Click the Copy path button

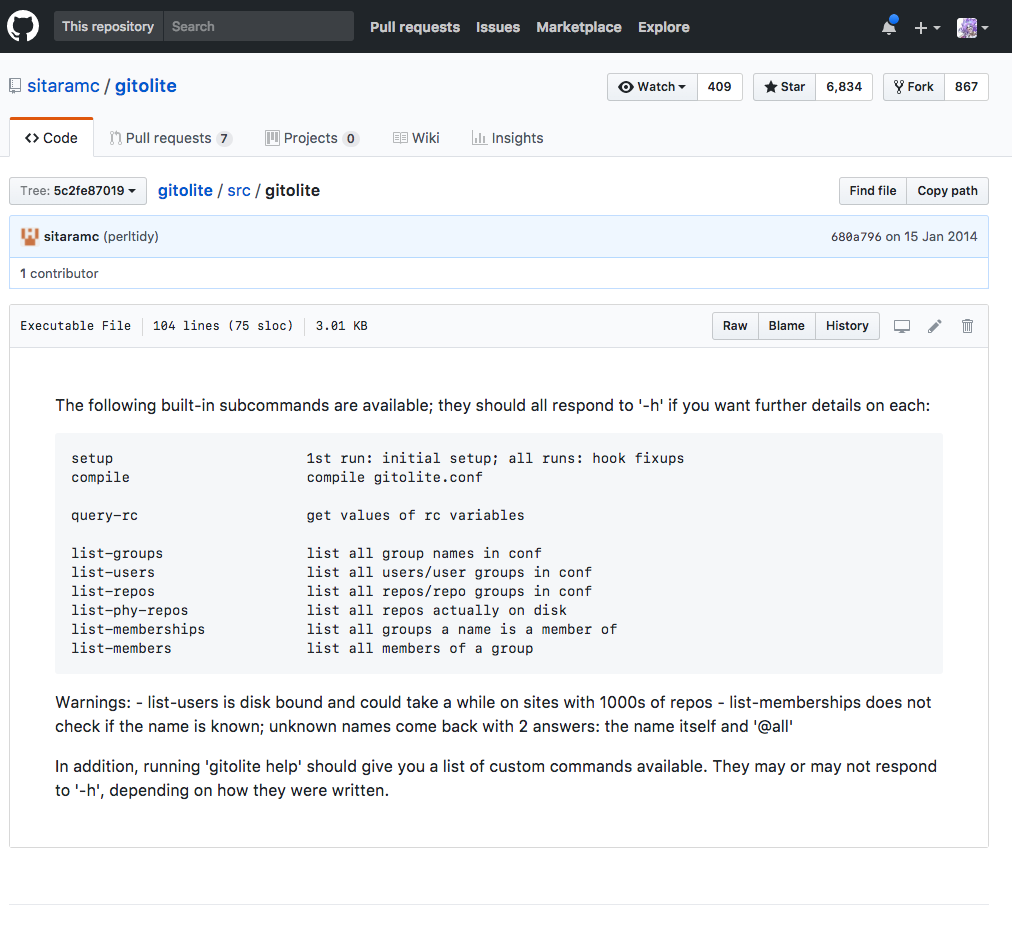(947, 190)
